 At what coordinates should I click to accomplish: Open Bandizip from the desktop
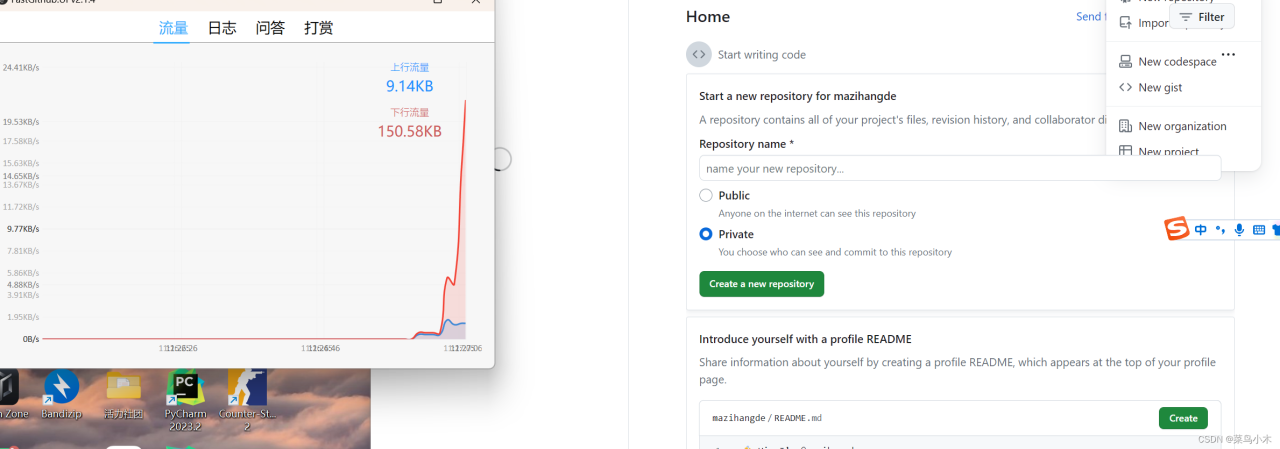[x=61, y=390]
